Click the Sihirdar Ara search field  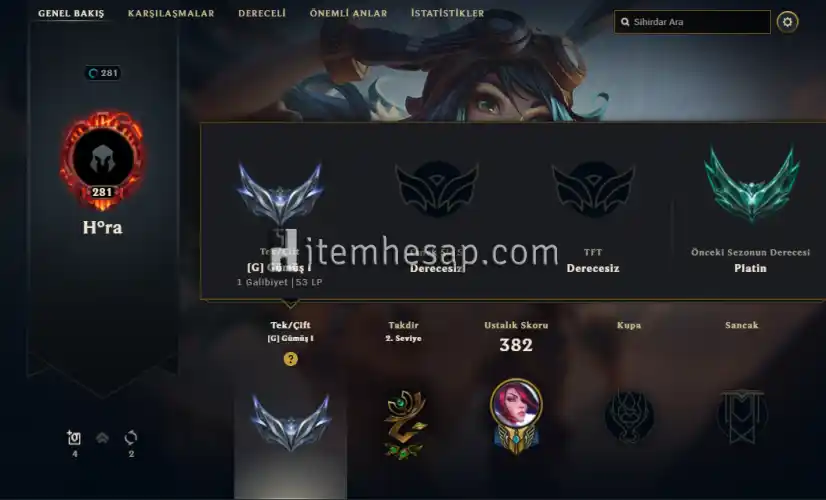click(692, 22)
